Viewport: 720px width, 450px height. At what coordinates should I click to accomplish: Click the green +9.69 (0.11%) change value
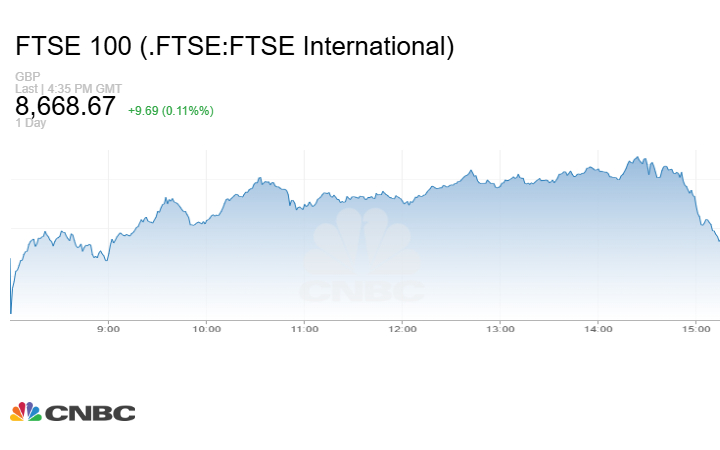170,110
